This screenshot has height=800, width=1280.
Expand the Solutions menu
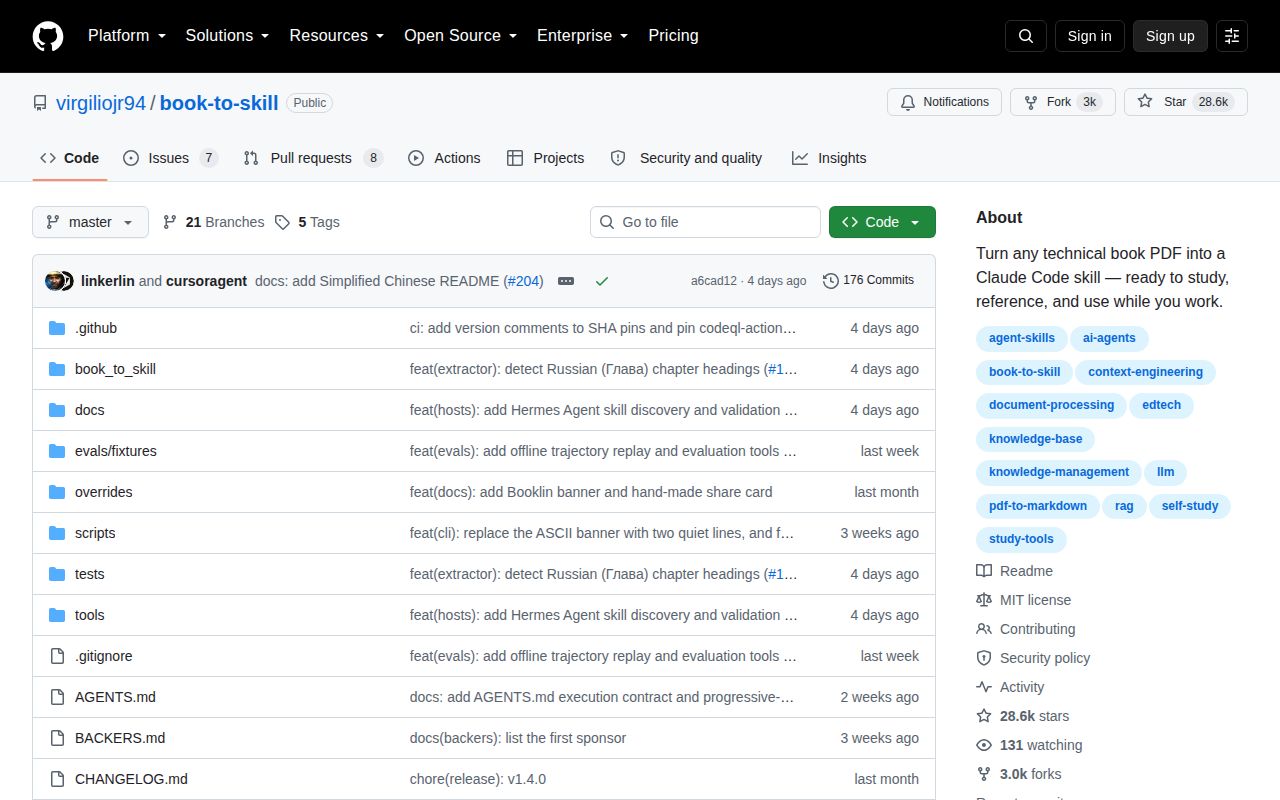tap(227, 35)
